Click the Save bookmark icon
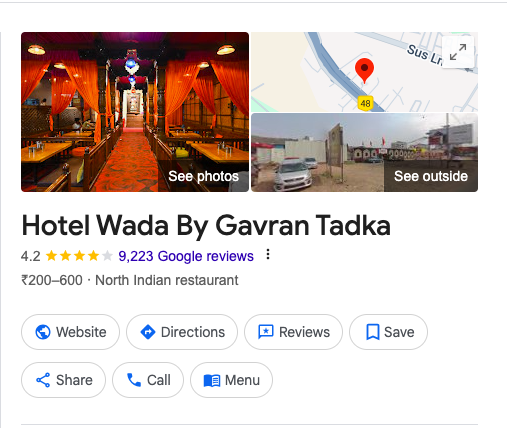 [x=373, y=332]
